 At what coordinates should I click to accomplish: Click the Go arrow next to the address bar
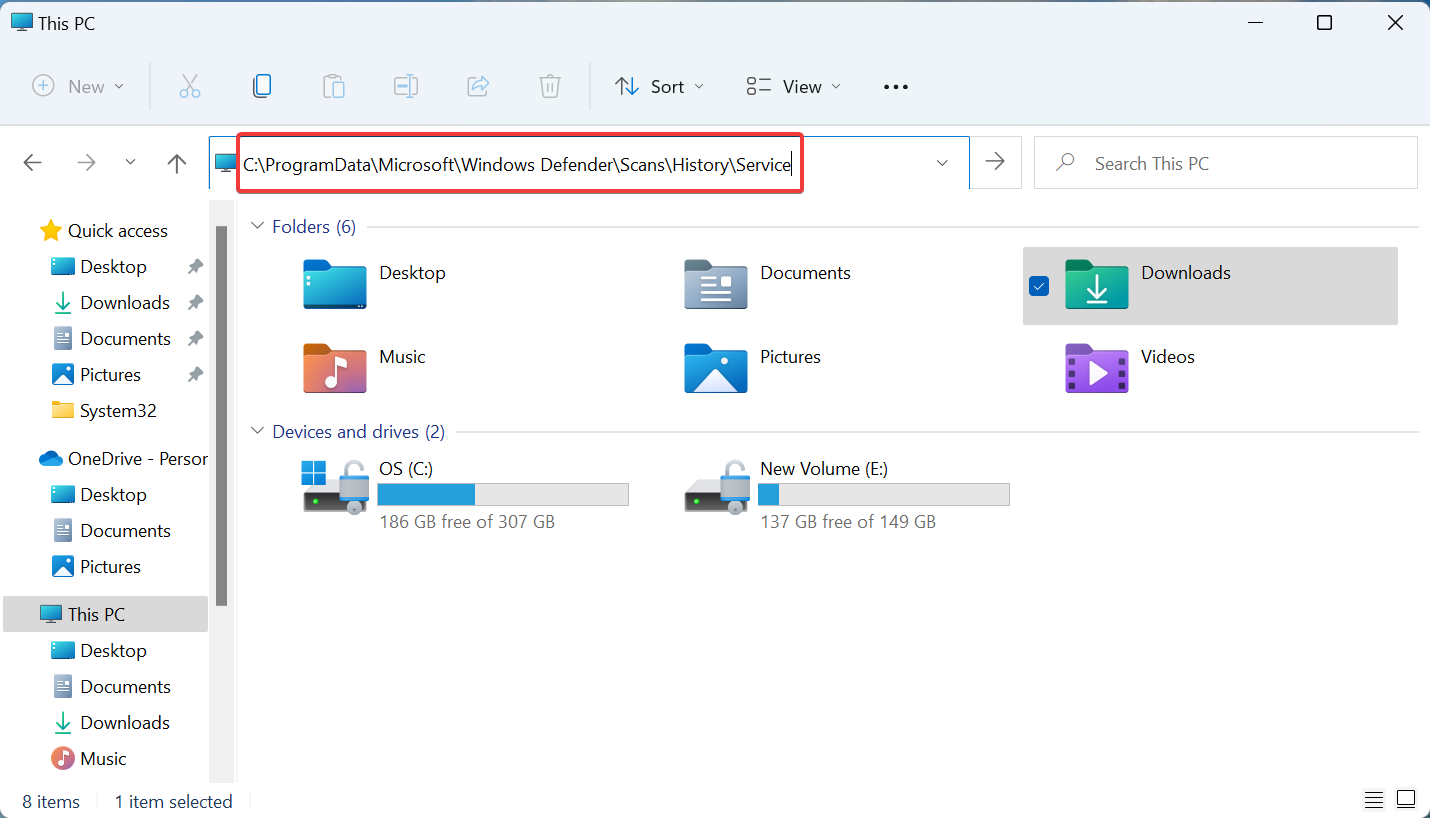pyautogui.click(x=995, y=163)
